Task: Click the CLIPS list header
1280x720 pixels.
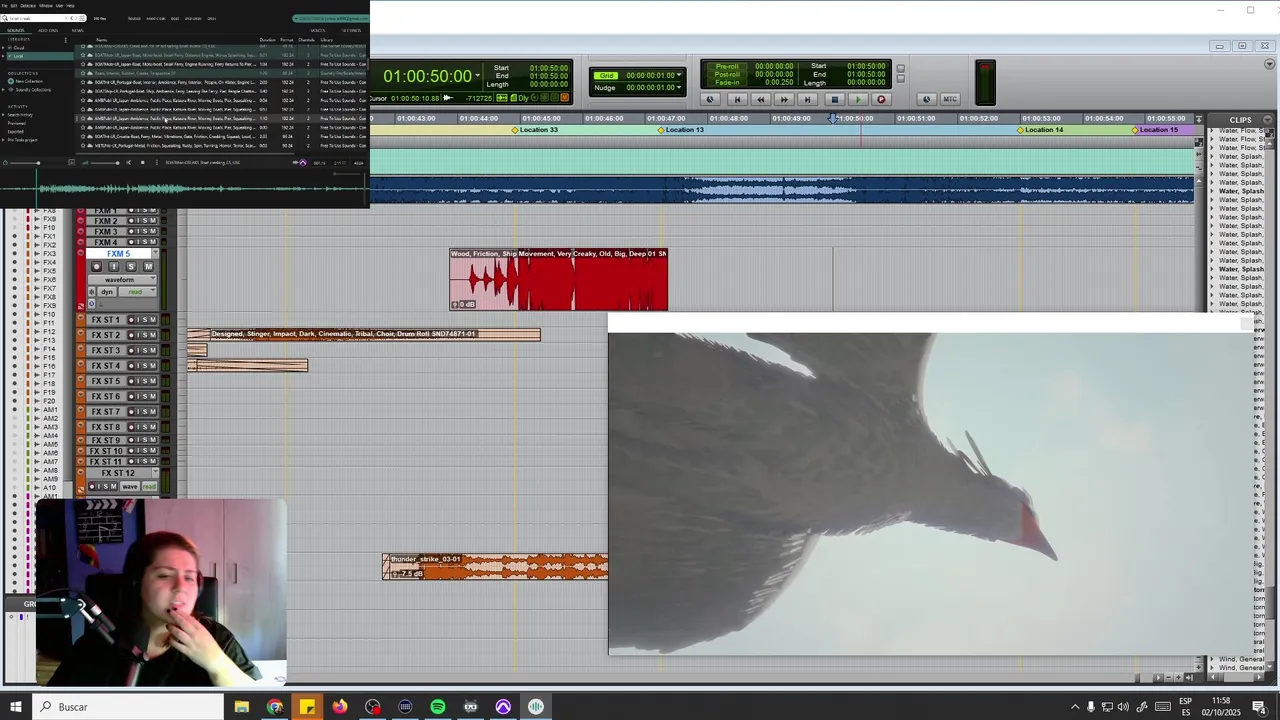Action: (x=1240, y=120)
